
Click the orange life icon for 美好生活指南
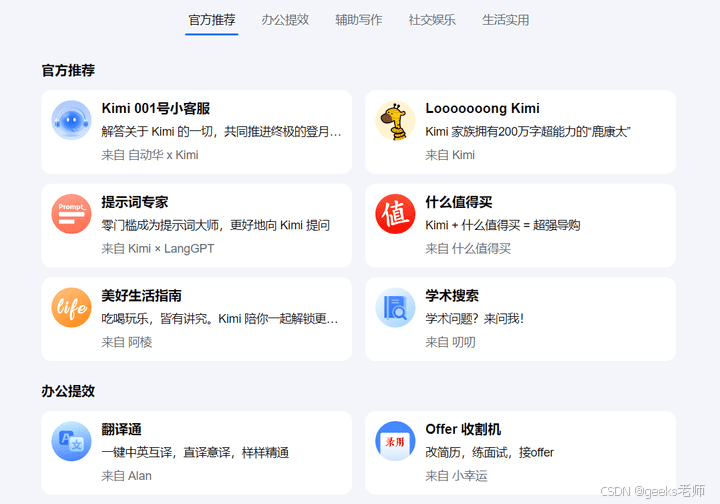click(x=71, y=308)
